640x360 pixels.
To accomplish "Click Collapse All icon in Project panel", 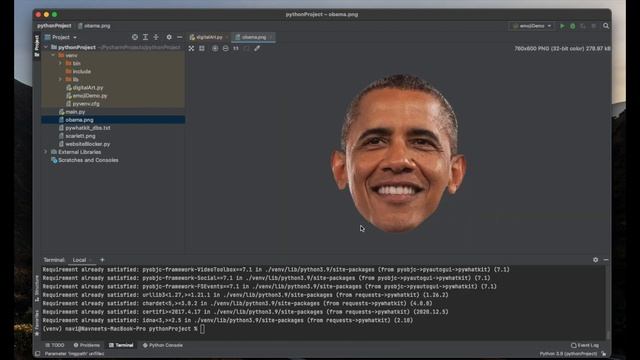I will (x=156, y=37).
